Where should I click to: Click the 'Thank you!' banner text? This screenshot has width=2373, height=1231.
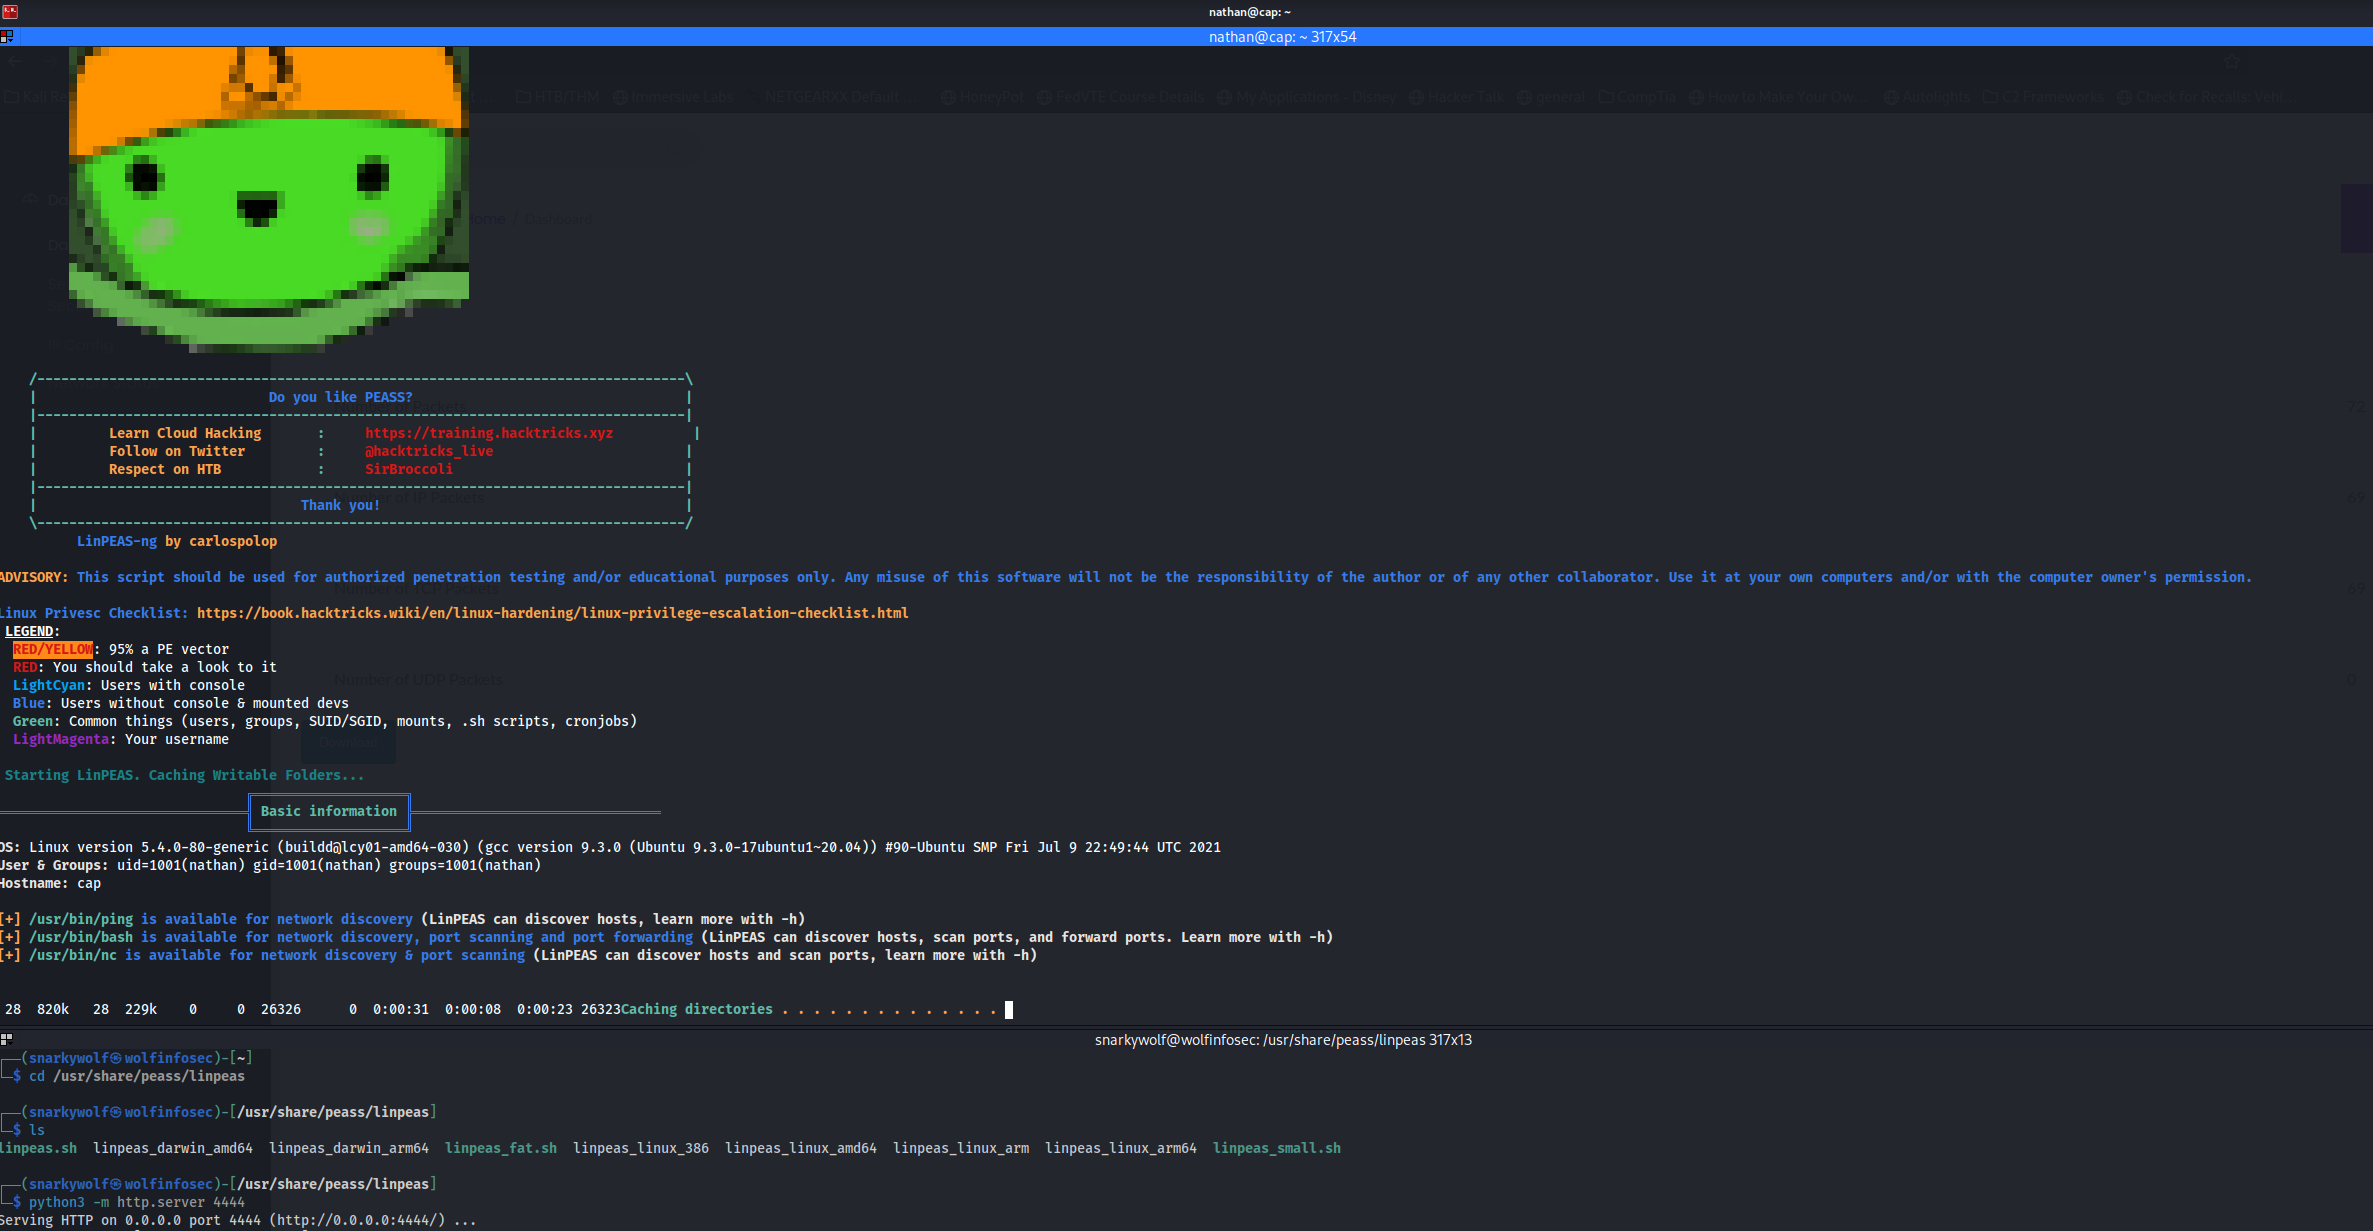(341, 505)
